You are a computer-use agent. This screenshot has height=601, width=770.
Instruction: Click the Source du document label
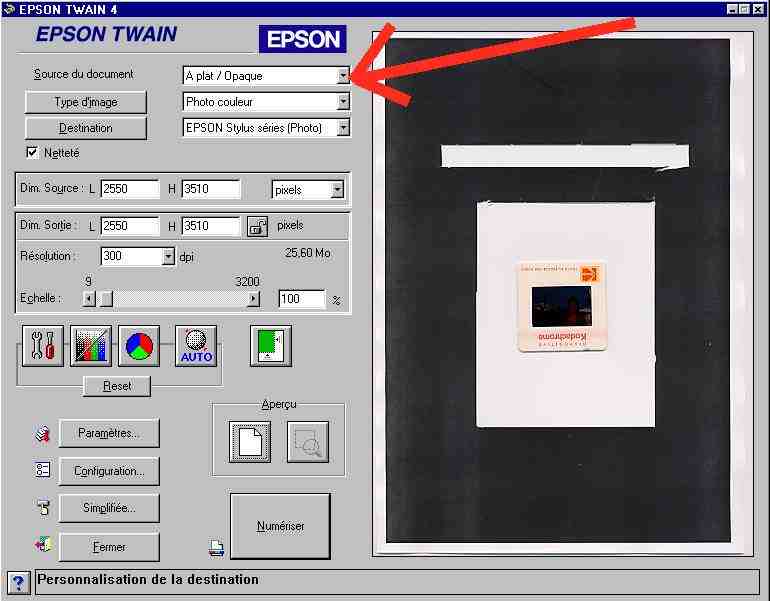pyautogui.click(x=83, y=74)
